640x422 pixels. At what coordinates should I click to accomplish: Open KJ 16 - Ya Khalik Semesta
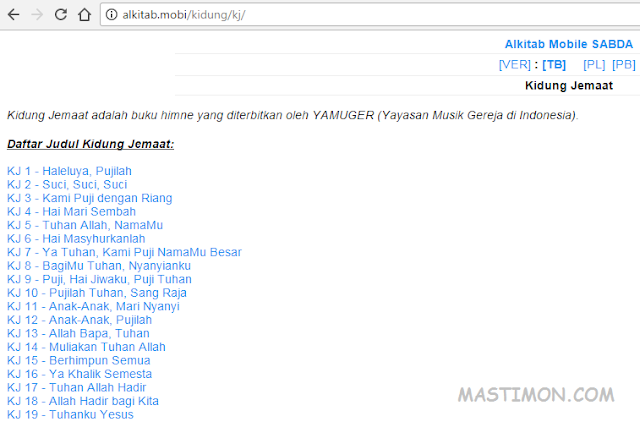click(x=79, y=374)
